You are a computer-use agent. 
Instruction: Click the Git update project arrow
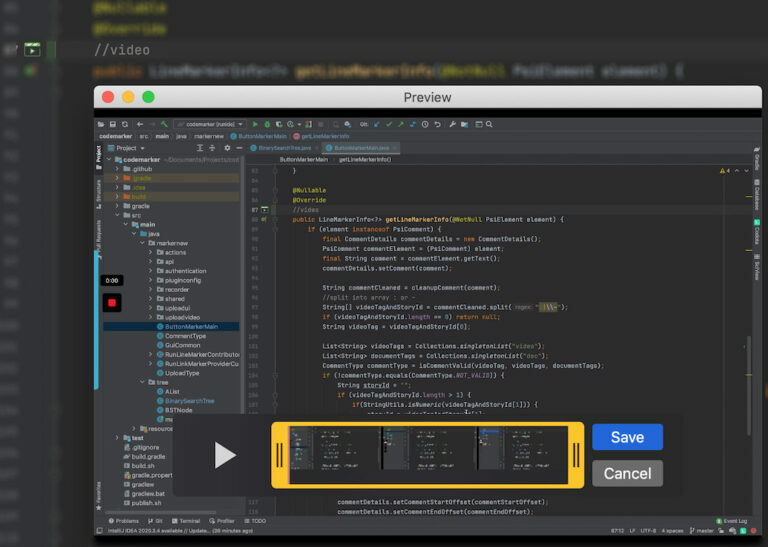(x=377, y=124)
